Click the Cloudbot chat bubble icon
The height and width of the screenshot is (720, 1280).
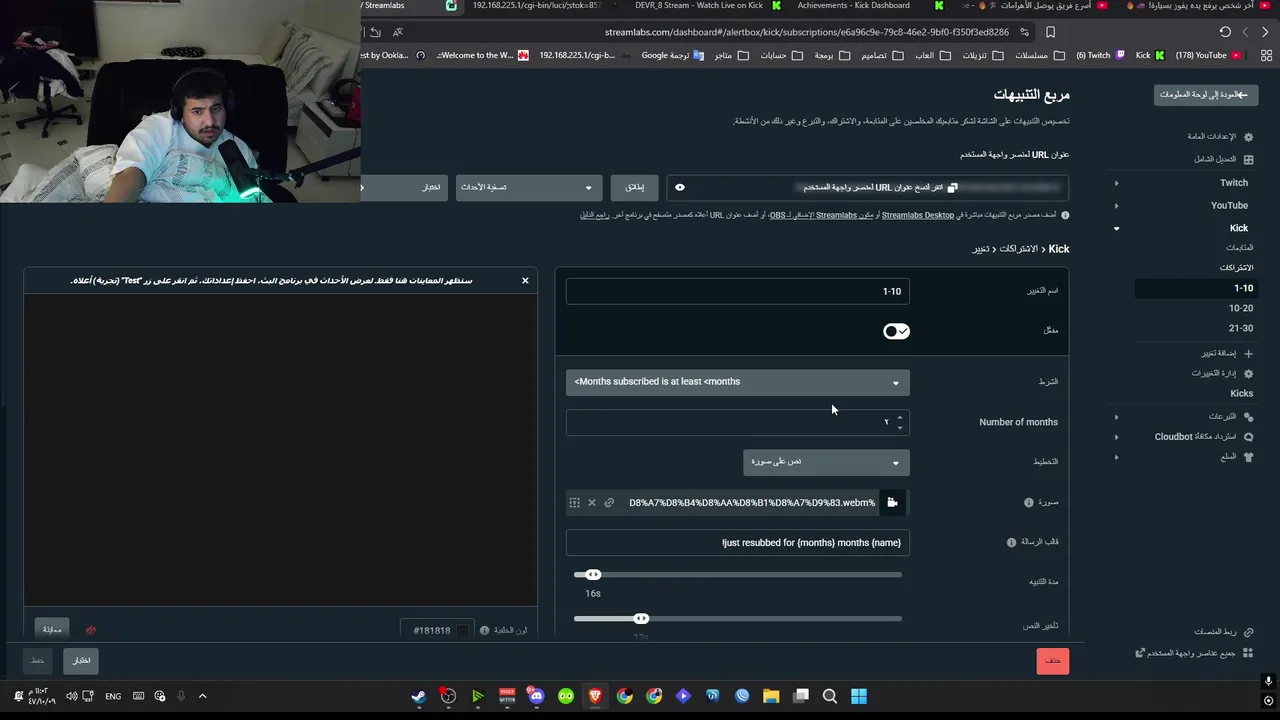point(1248,437)
